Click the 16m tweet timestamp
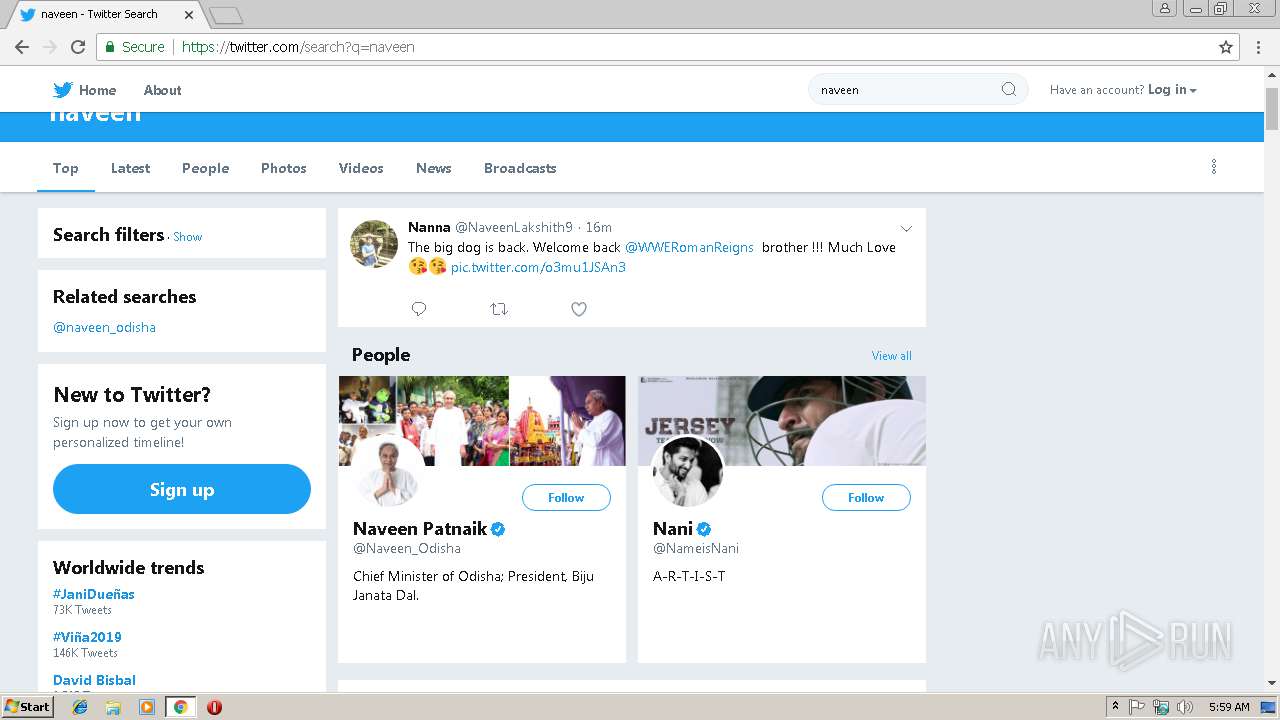This screenshot has height=720, width=1280. 599,227
